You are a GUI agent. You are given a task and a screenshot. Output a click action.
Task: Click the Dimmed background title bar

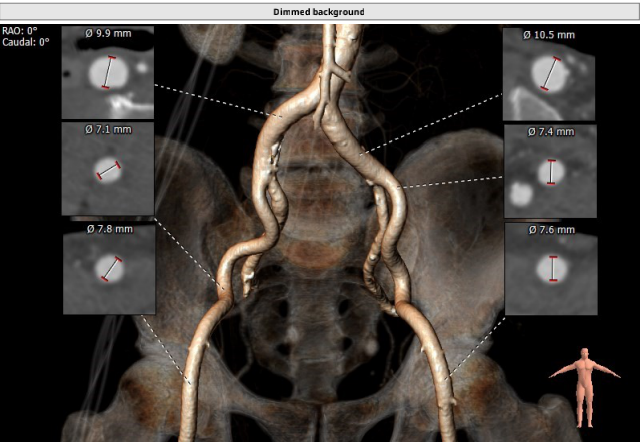click(320, 11)
